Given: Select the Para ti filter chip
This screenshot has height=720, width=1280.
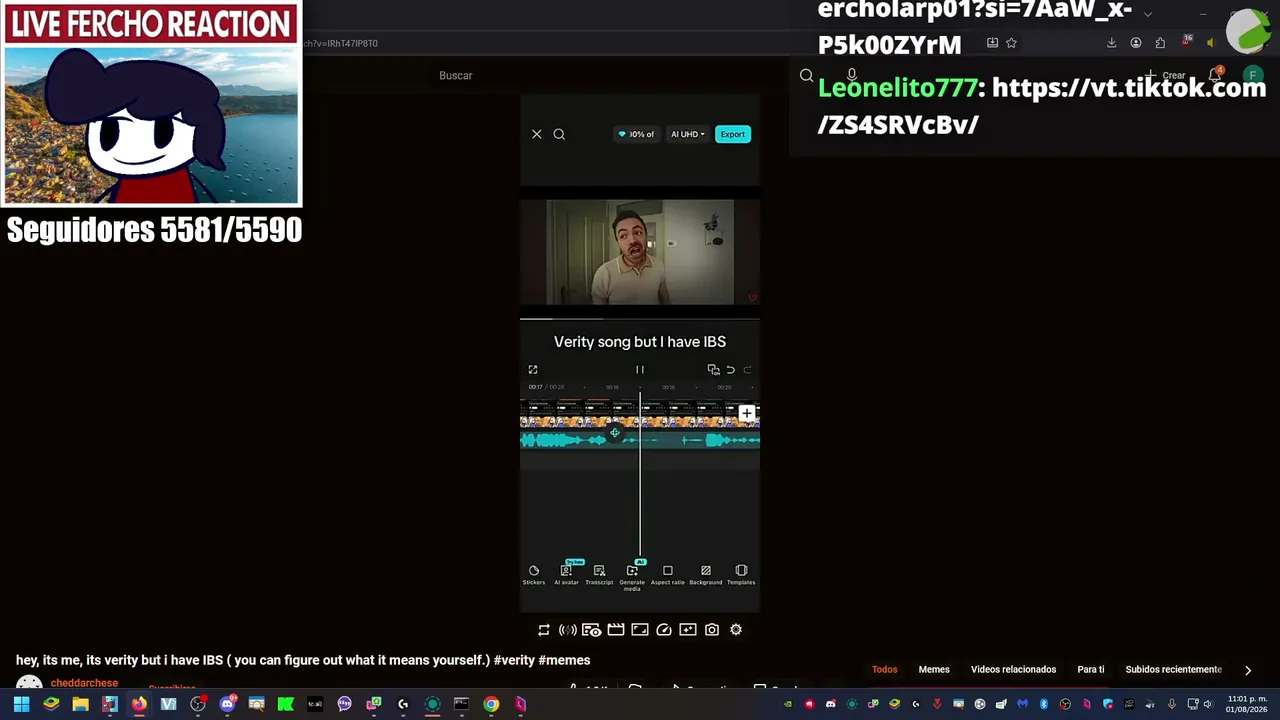Looking at the screenshot, I should click(1091, 670).
